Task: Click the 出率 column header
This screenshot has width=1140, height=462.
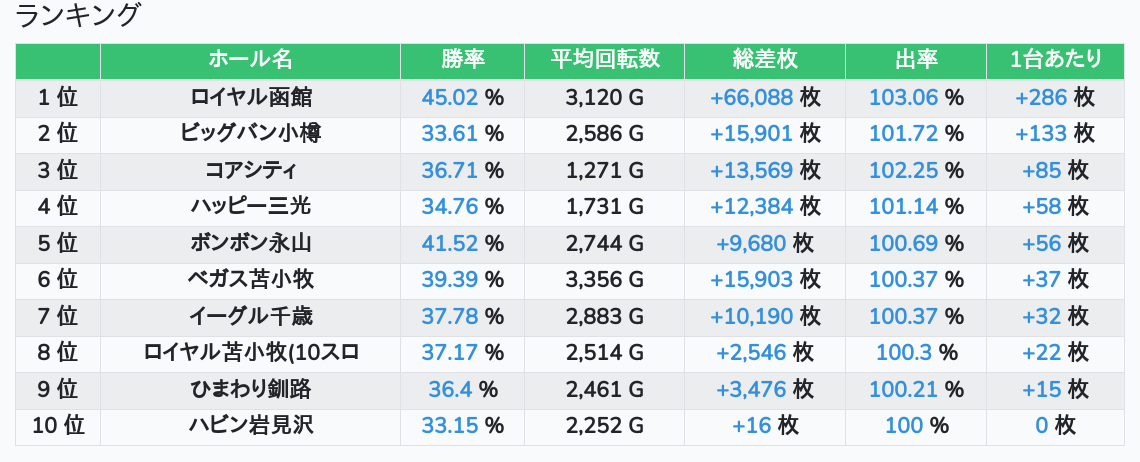Action: [x=915, y=60]
